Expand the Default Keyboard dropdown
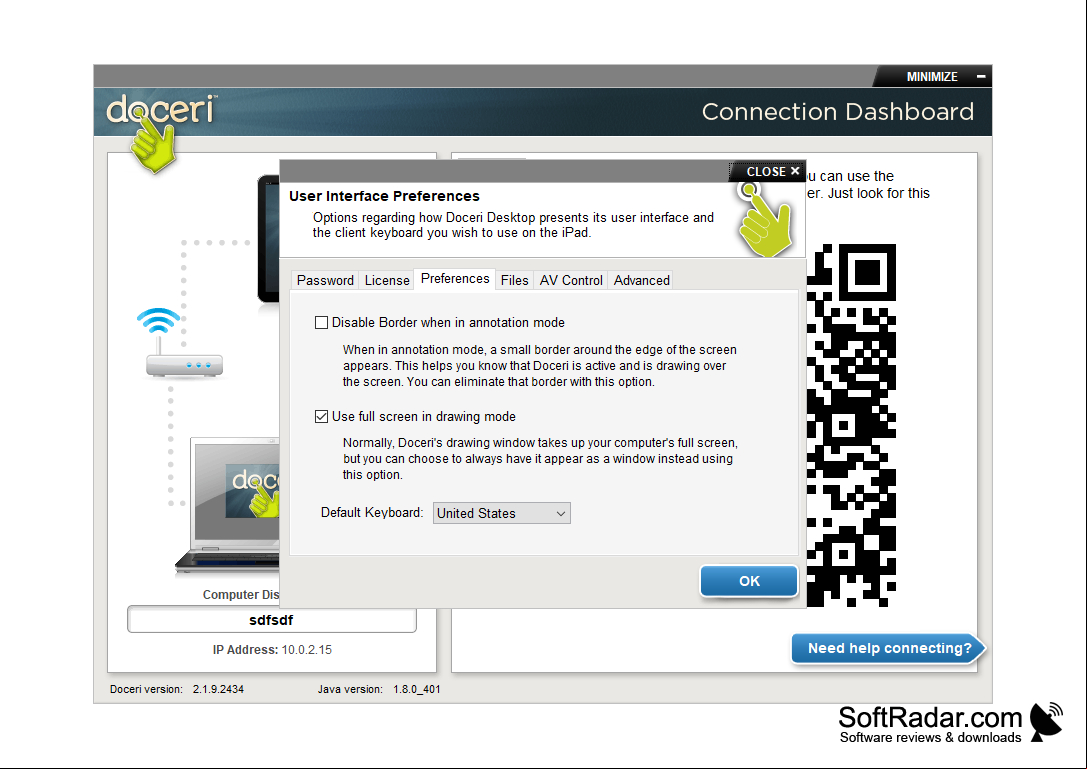Screen dimensions: 1087x769 coord(501,513)
